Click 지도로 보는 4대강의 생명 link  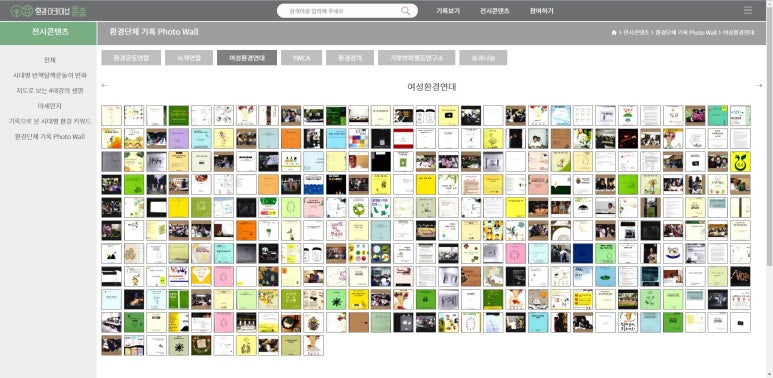tap(50, 91)
